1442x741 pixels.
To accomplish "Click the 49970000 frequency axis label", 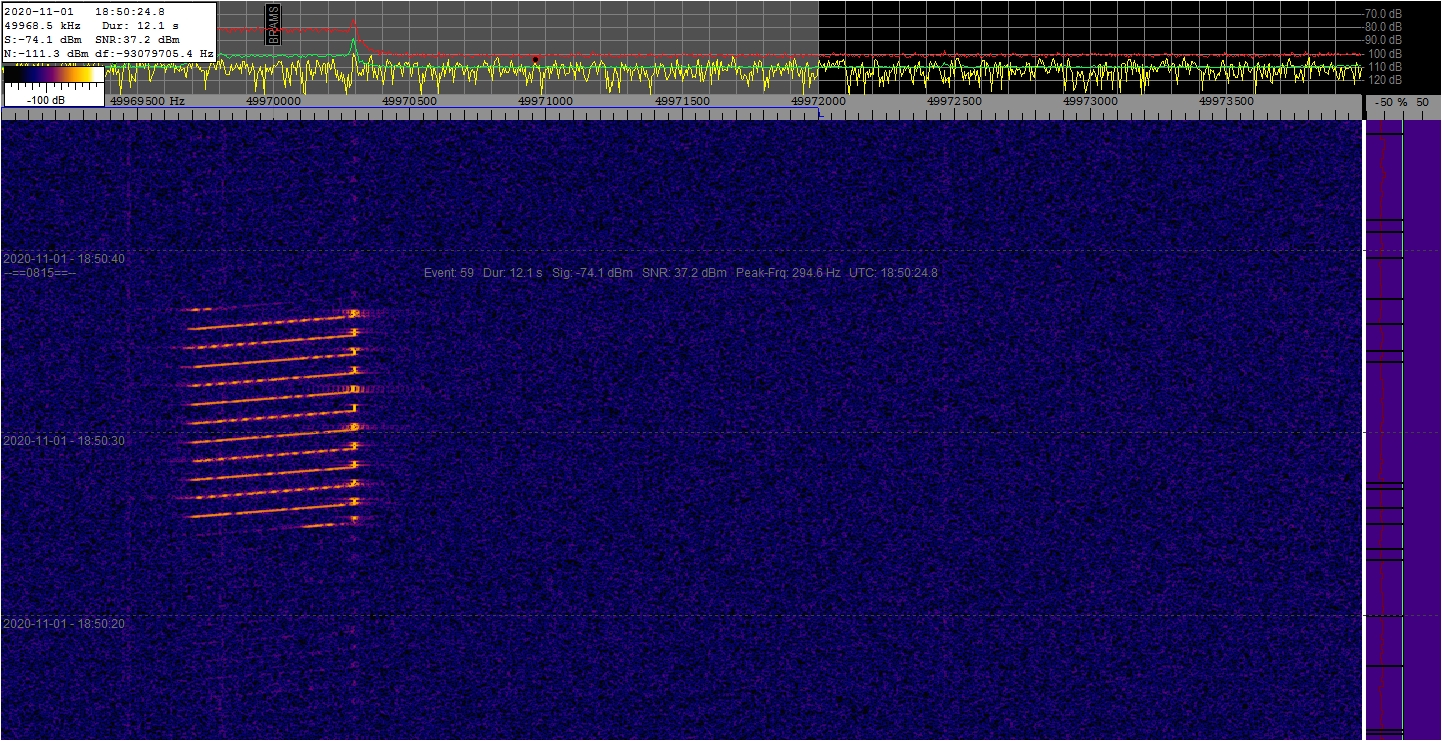I will point(272,101).
